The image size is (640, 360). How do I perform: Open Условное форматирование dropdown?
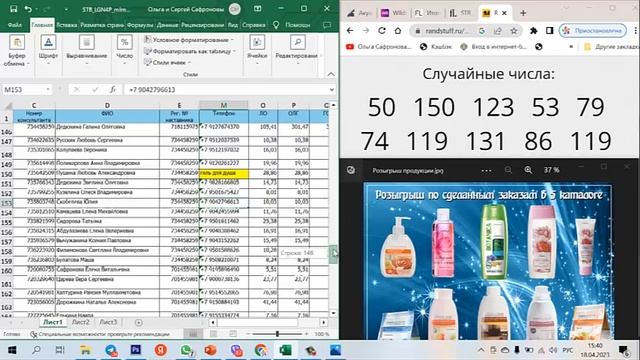point(189,40)
